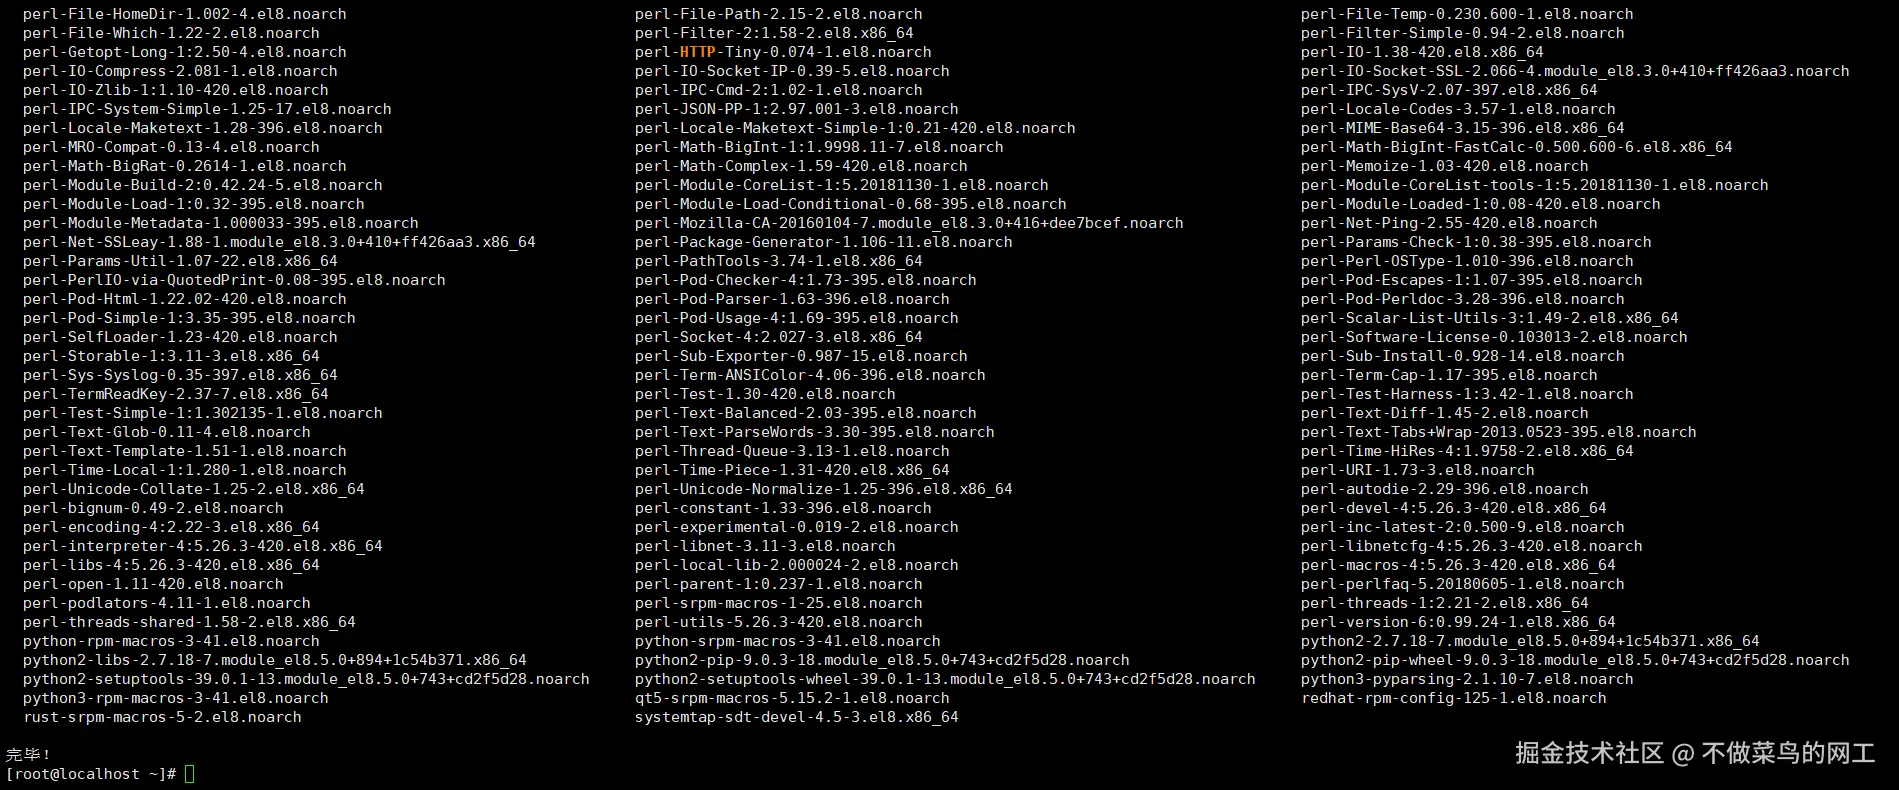Viewport: 1899px width, 790px height.
Task: Click perl-Term-ANSIColor-4.06-396.el8.noarch entry
Action: point(810,375)
